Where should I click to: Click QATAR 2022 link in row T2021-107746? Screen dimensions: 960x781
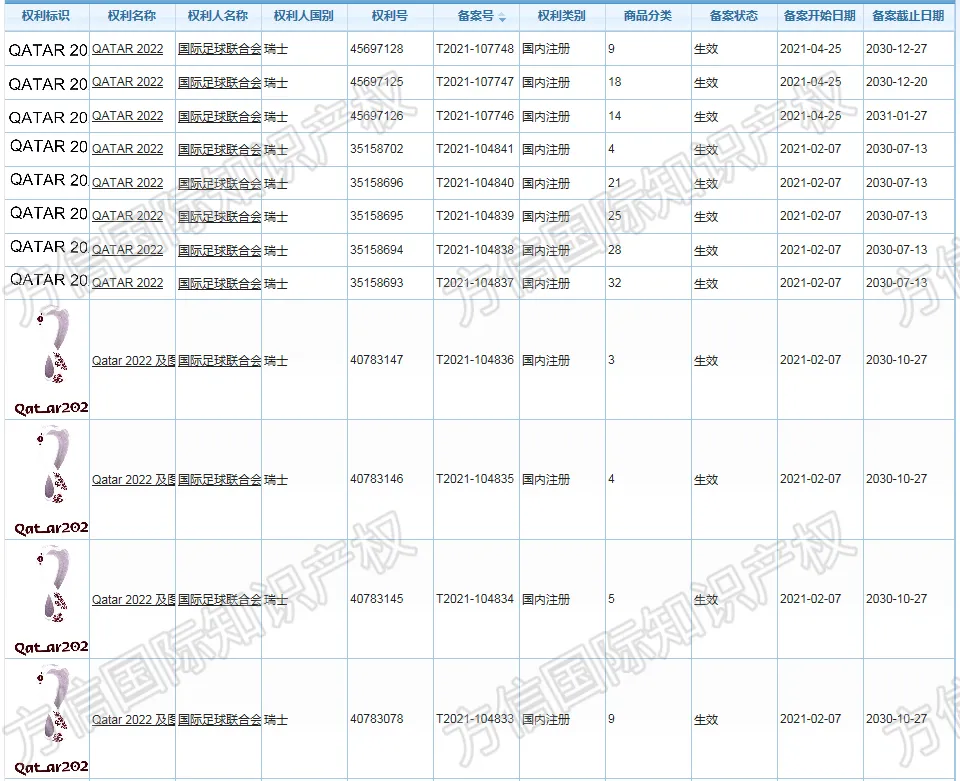(x=127, y=116)
